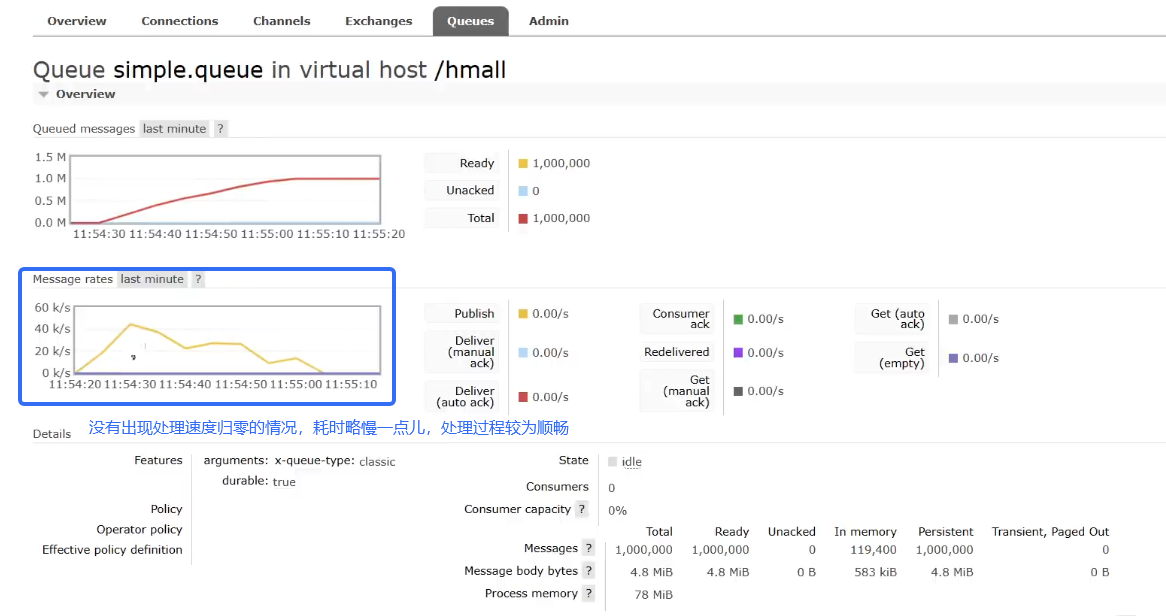Change Queued messages 'last minute' range
1166x616 pixels.
(174, 129)
